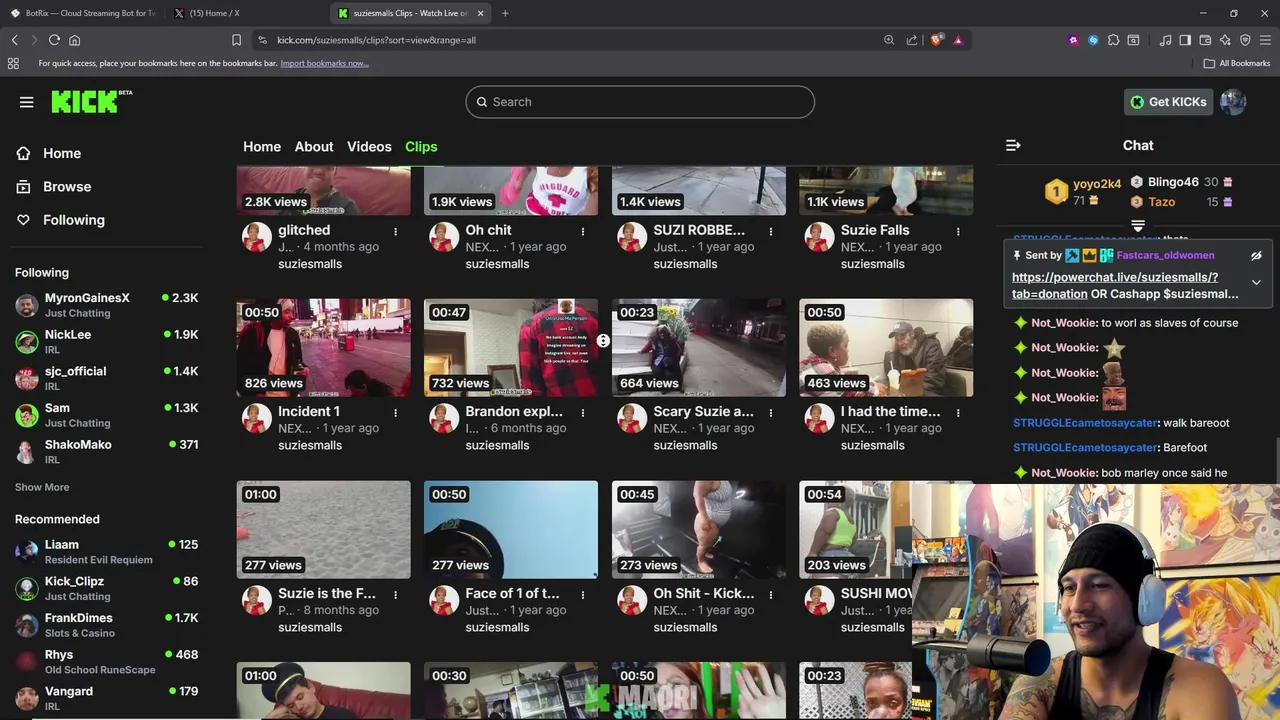Open options menu for 'Suzie Falls' clip
The height and width of the screenshot is (720, 1280).
[958, 231]
